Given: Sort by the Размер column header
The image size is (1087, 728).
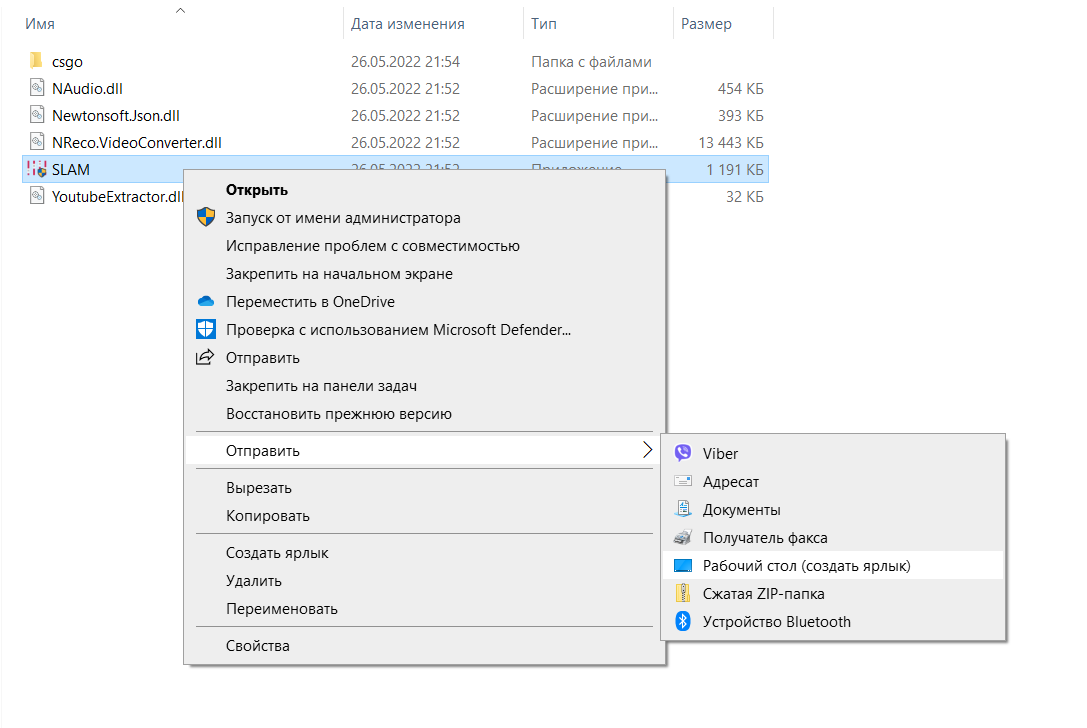Looking at the screenshot, I should click(706, 24).
